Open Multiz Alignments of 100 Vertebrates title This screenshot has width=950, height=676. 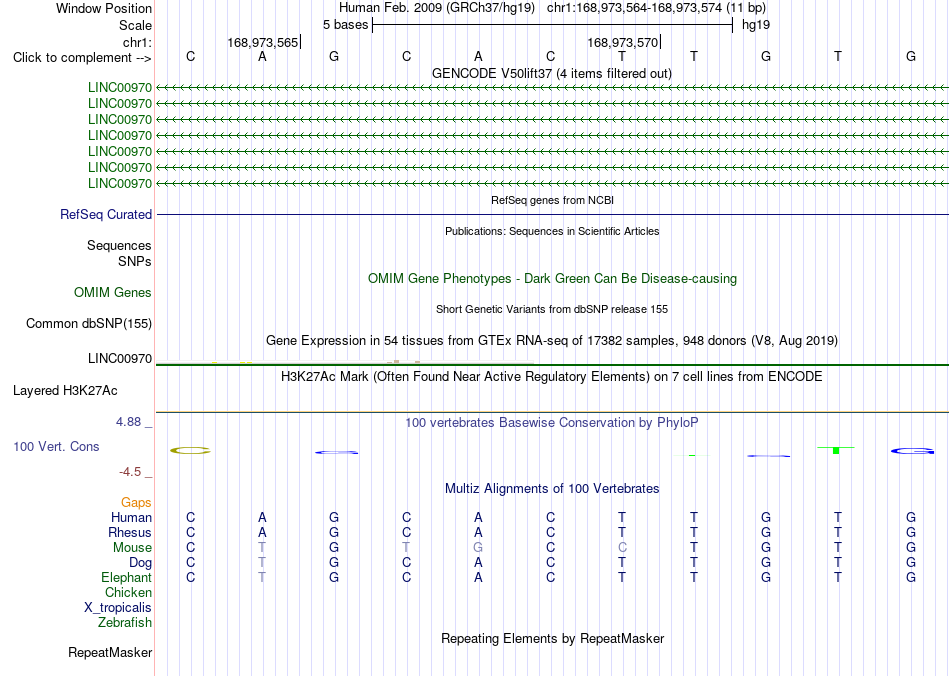[552, 489]
